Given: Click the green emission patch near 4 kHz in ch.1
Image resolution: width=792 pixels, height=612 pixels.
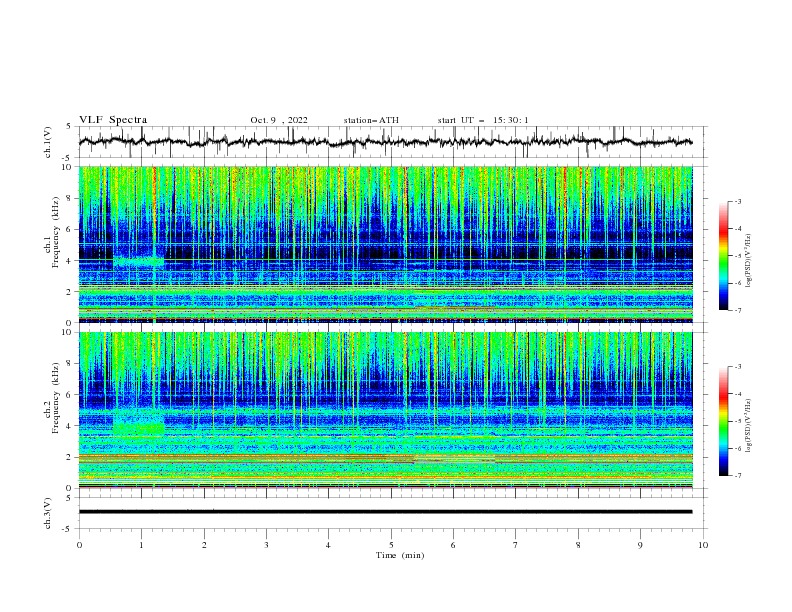Looking at the screenshot, I should (138, 262).
